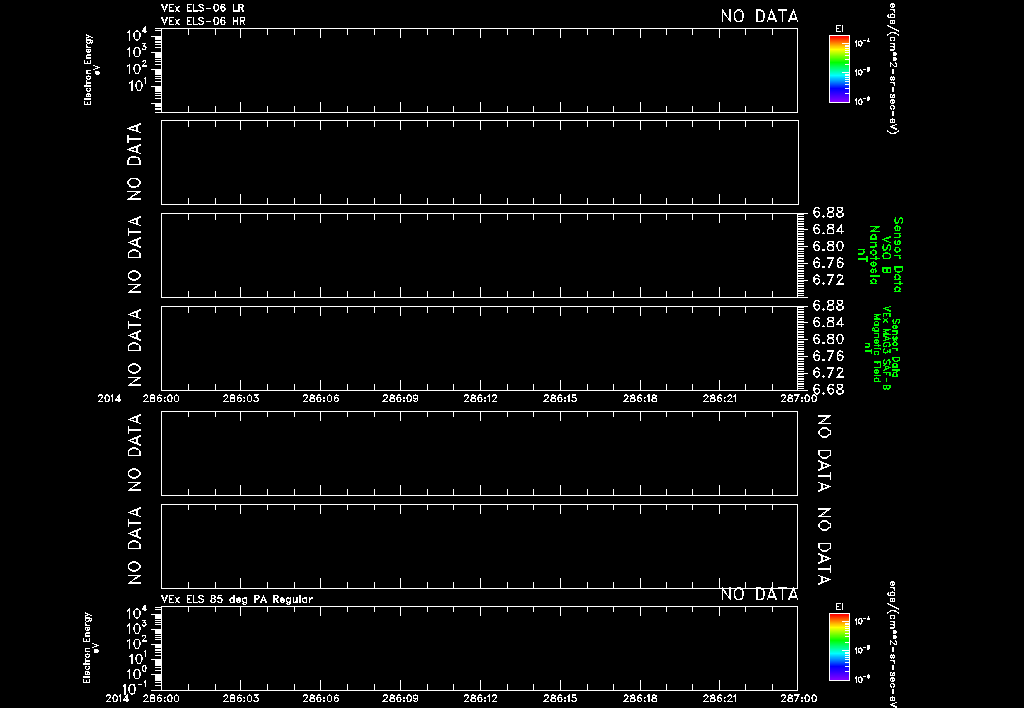The width and height of the screenshot is (1024, 708).
Task: Click the "VEx ELS-06 LR" plot title
Action: pyautogui.click(x=202, y=8)
